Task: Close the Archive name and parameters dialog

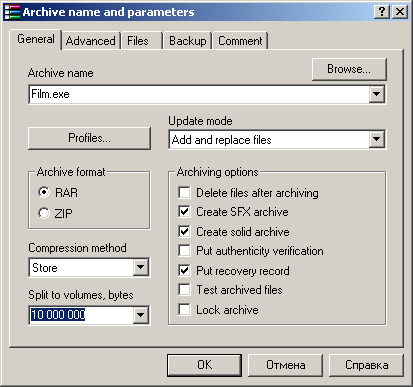Action: [x=400, y=12]
